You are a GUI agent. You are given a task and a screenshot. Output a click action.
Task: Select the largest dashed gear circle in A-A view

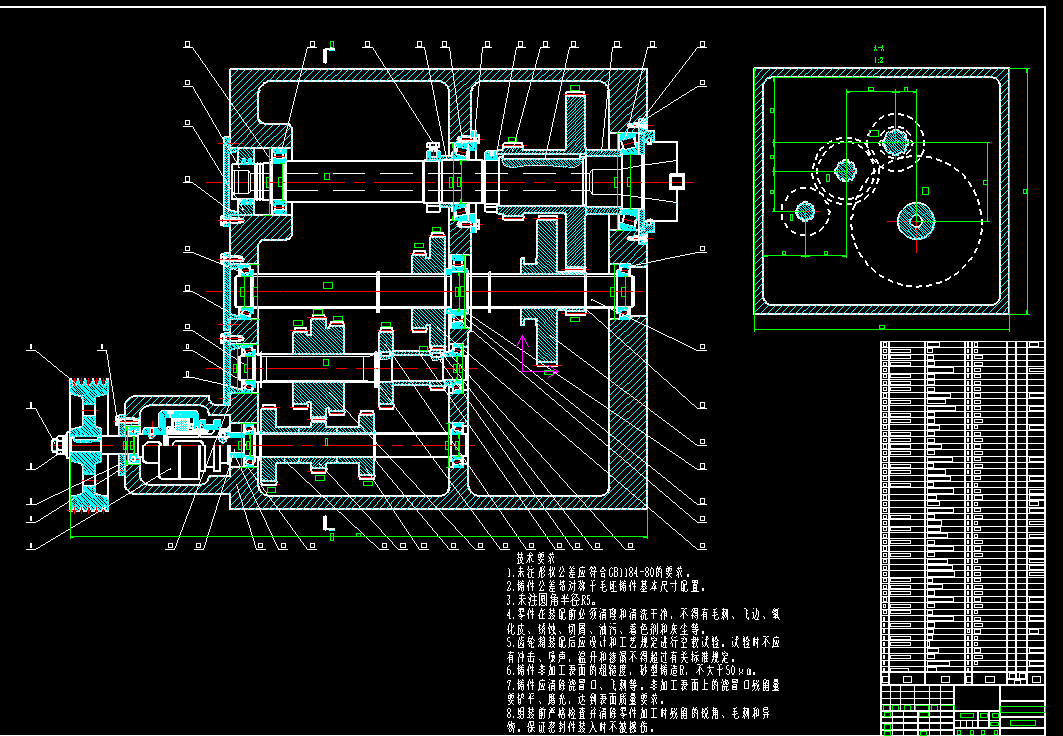point(916,222)
